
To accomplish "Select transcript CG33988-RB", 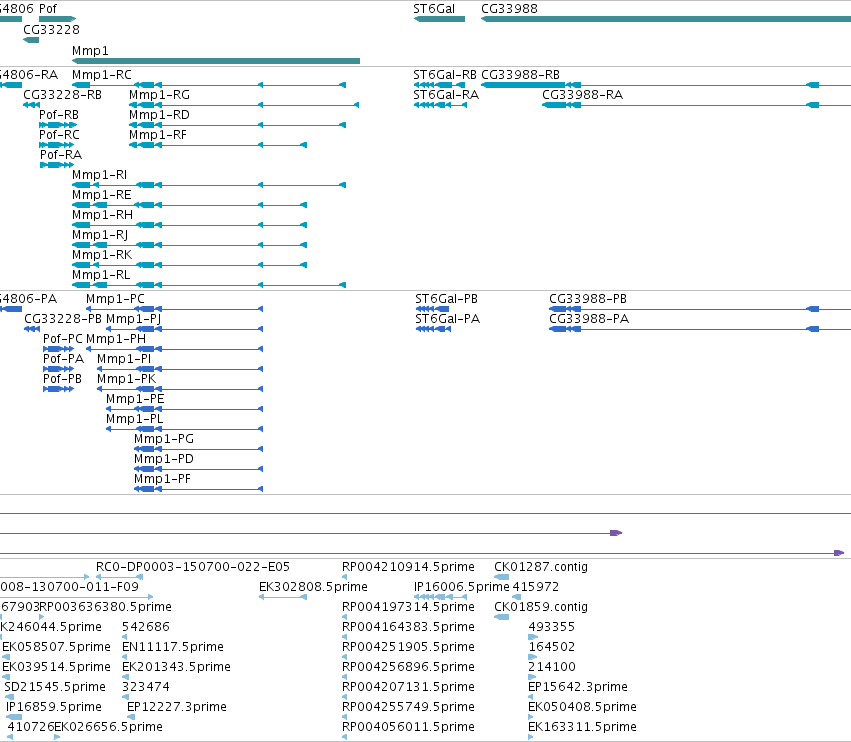I will click(520, 74).
